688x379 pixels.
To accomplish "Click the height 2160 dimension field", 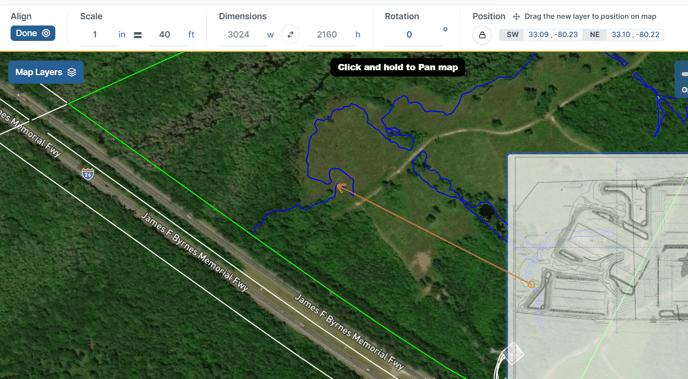I will point(327,35).
